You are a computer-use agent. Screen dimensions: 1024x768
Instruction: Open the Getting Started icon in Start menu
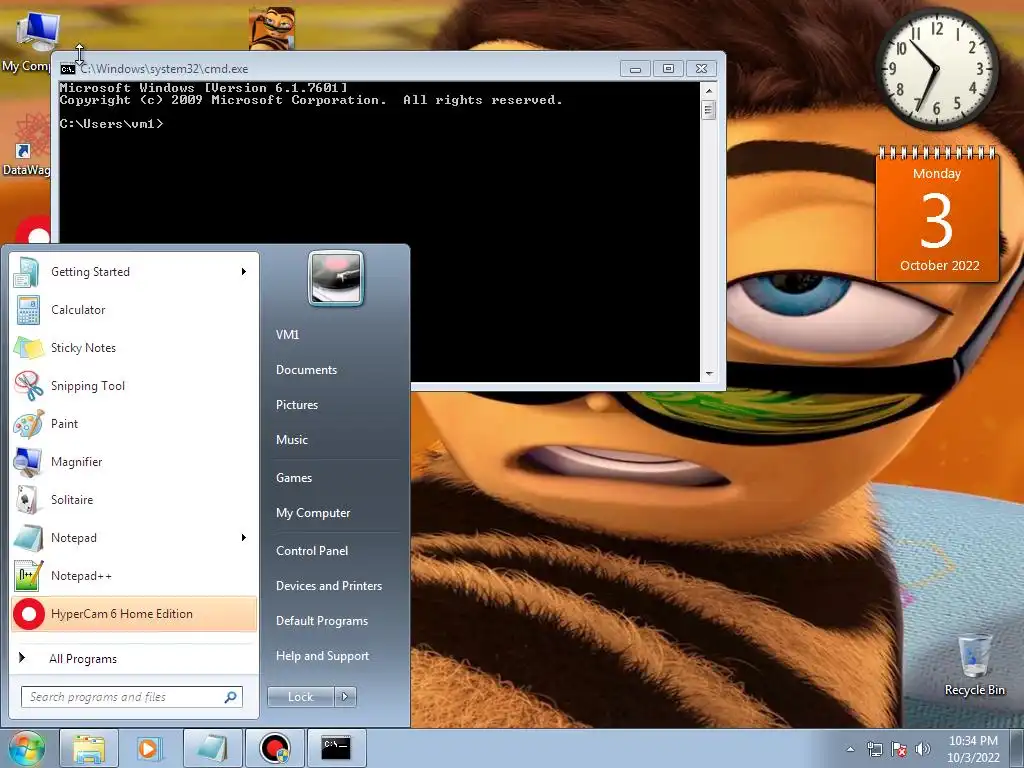tap(27, 272)
